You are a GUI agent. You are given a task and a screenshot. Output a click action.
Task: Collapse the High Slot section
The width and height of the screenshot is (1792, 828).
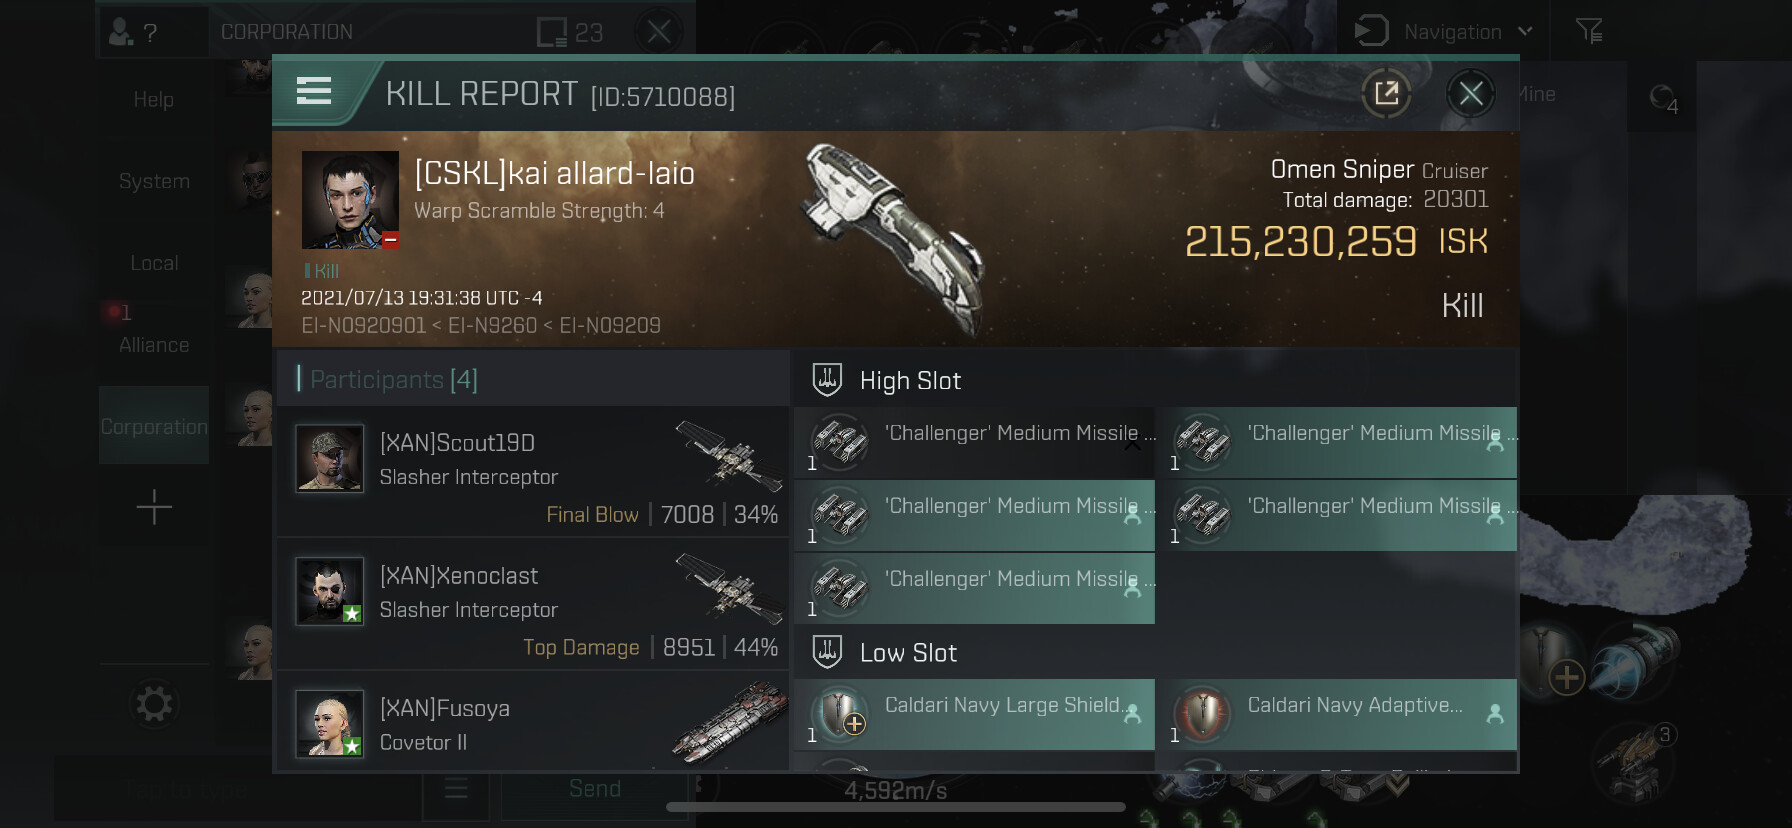pos(908,380)
